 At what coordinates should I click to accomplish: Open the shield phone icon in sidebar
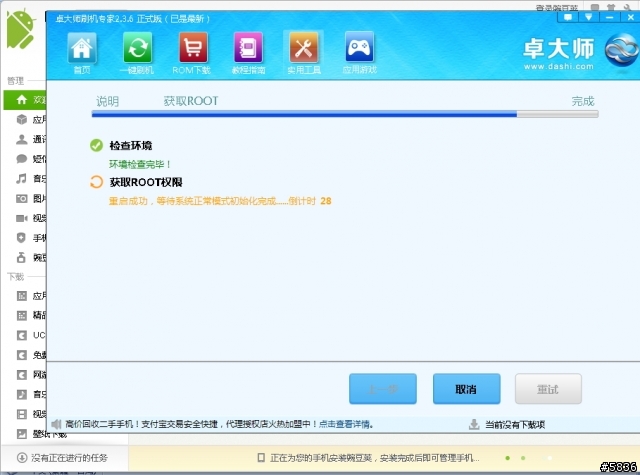point(21,238)
